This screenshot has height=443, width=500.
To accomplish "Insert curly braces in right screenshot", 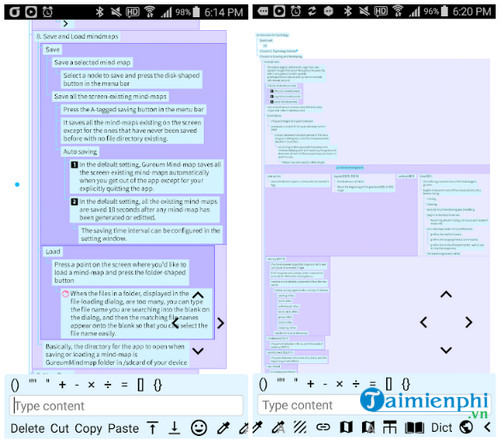I will [x=406, y=384].
